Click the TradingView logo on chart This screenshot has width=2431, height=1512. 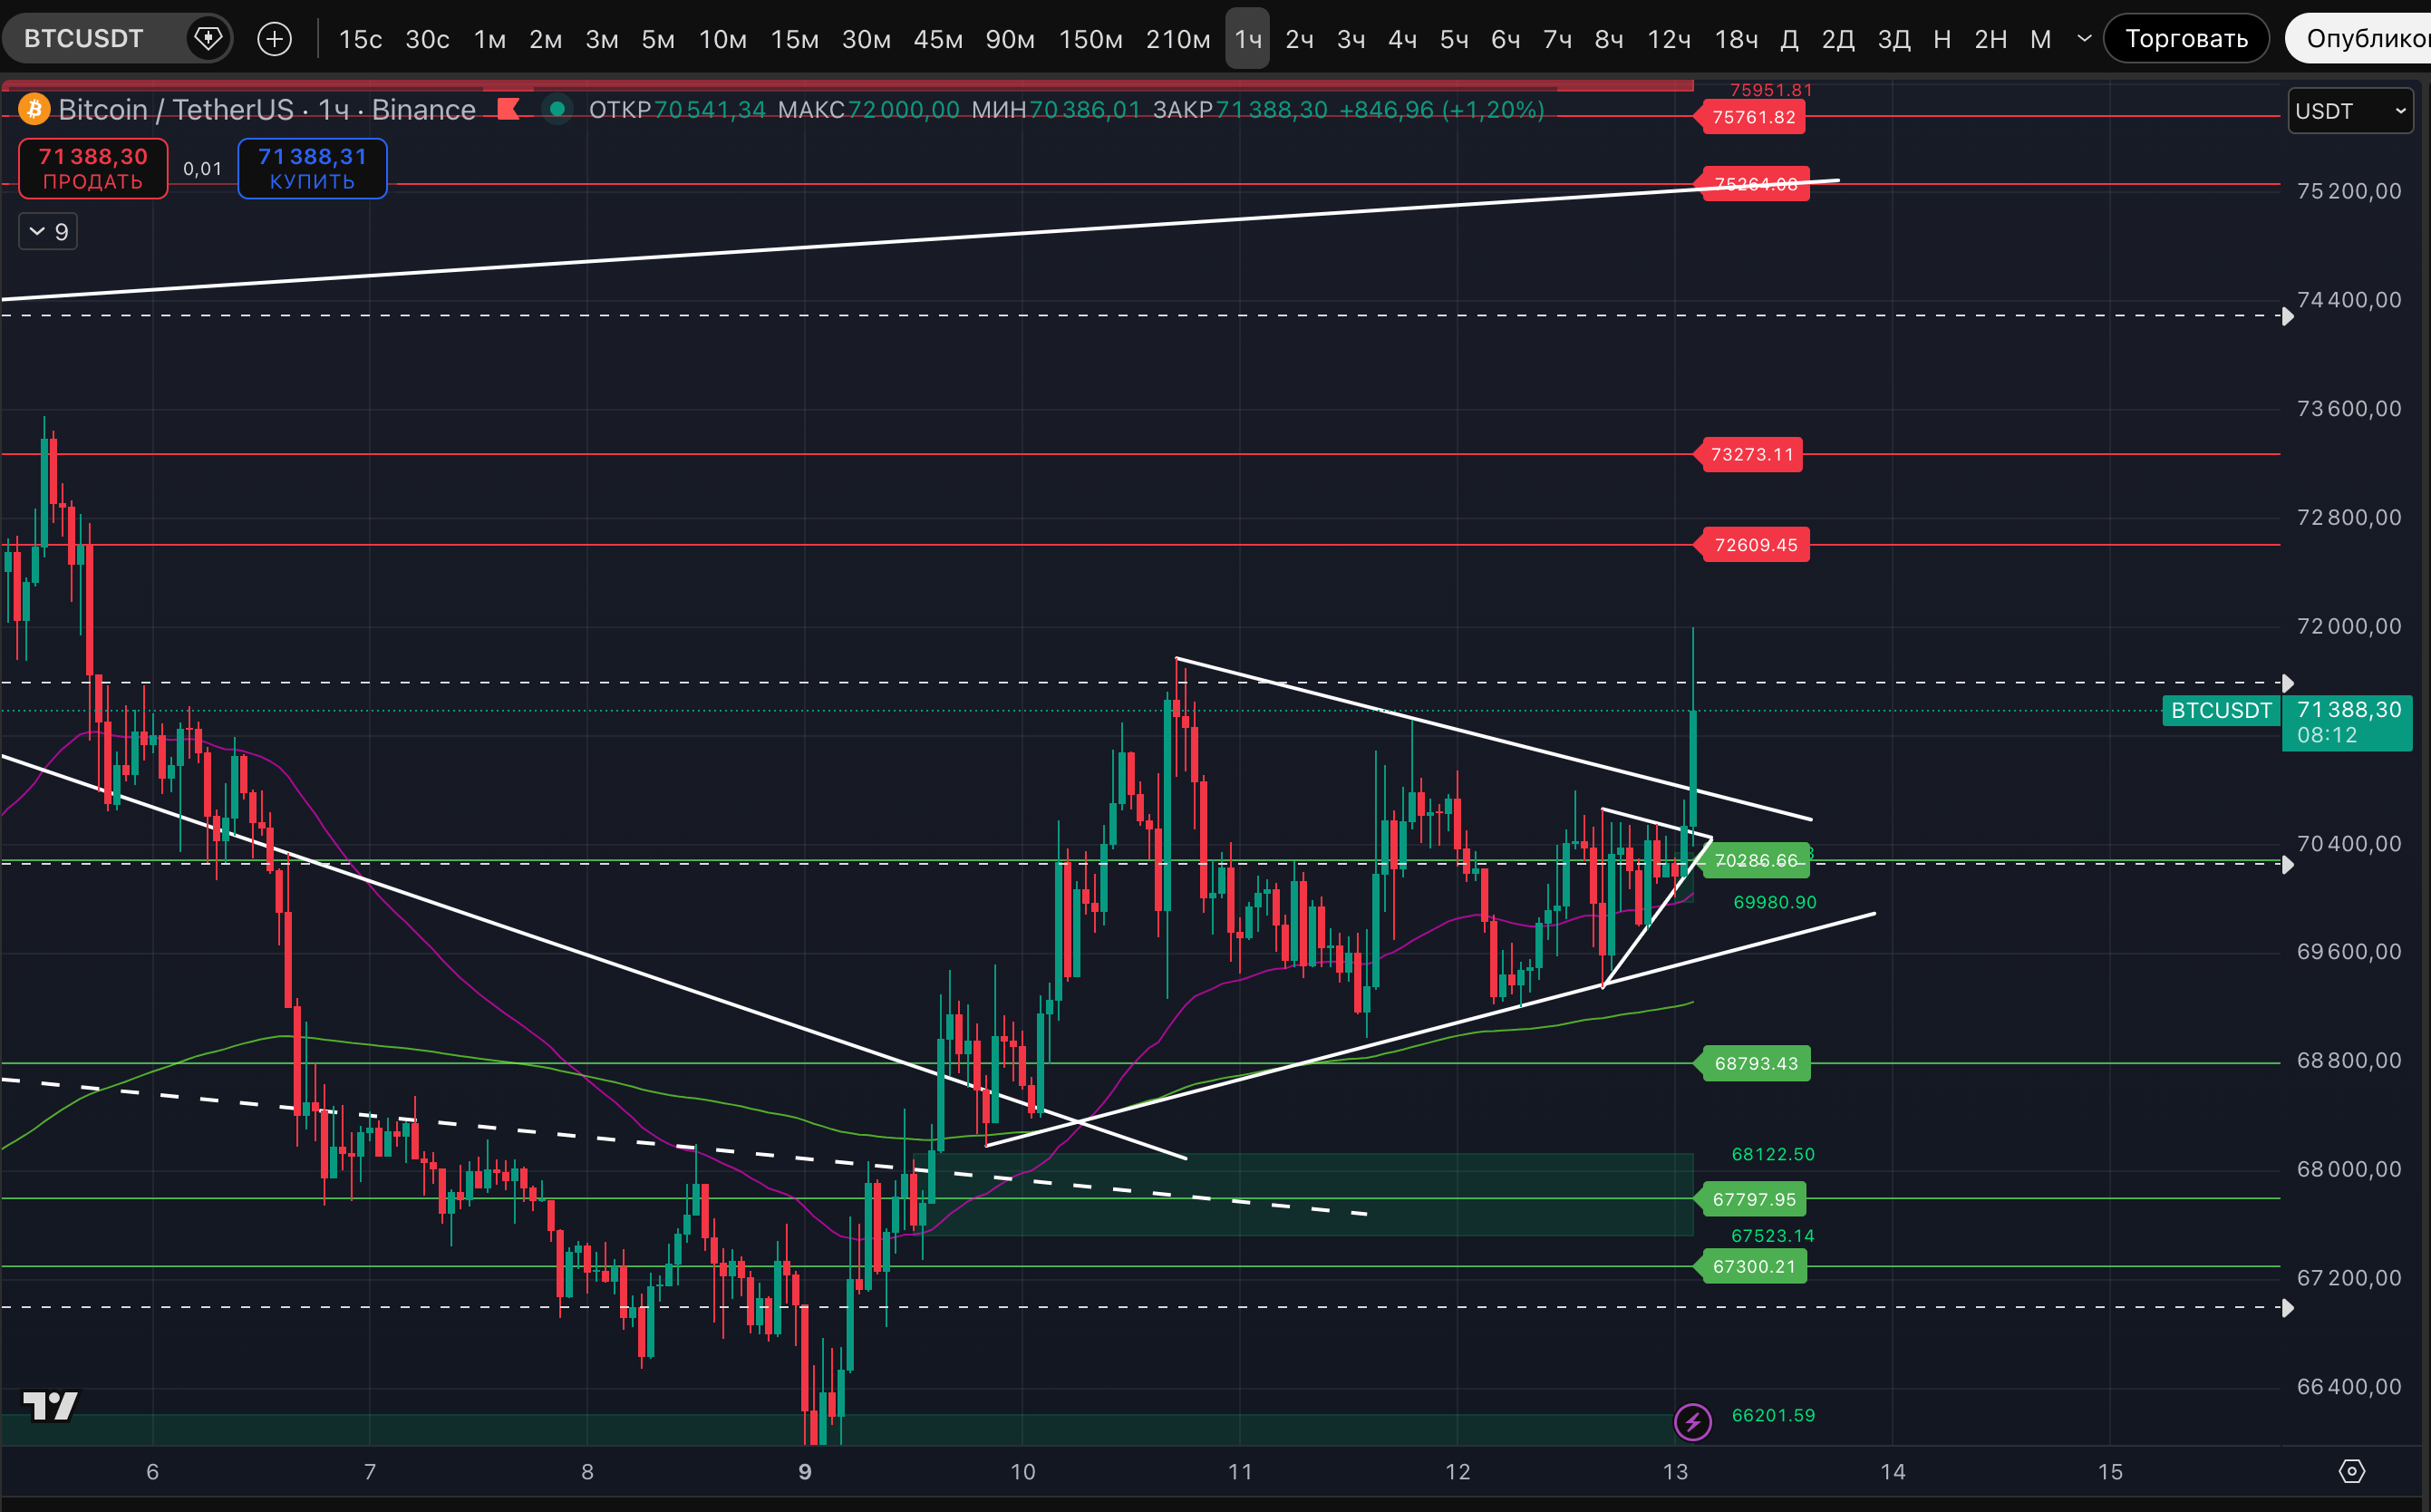[x=50, y=1406]
